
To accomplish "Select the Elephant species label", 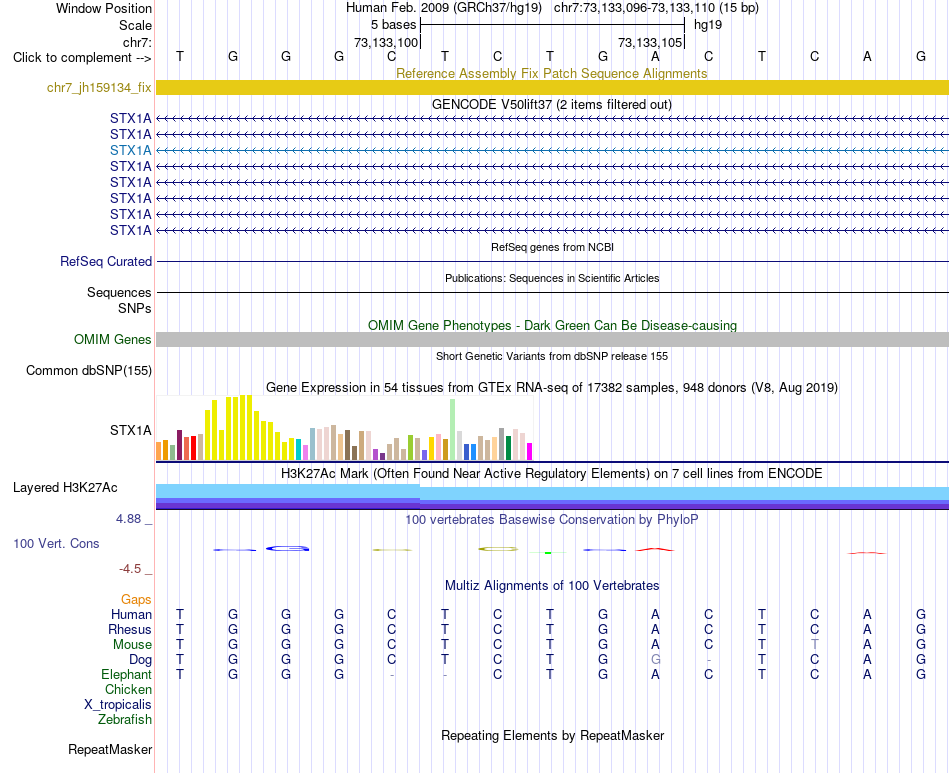I will coord(126,675).
